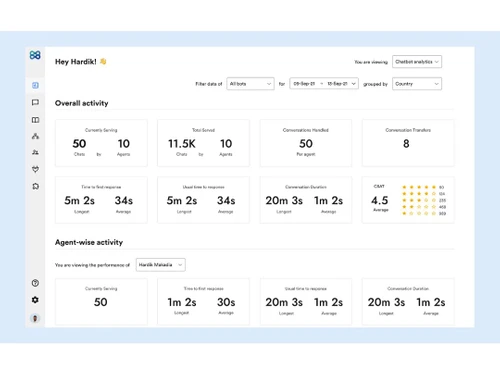
Task: Open the help question-mark icon
Action: point(35,283)
